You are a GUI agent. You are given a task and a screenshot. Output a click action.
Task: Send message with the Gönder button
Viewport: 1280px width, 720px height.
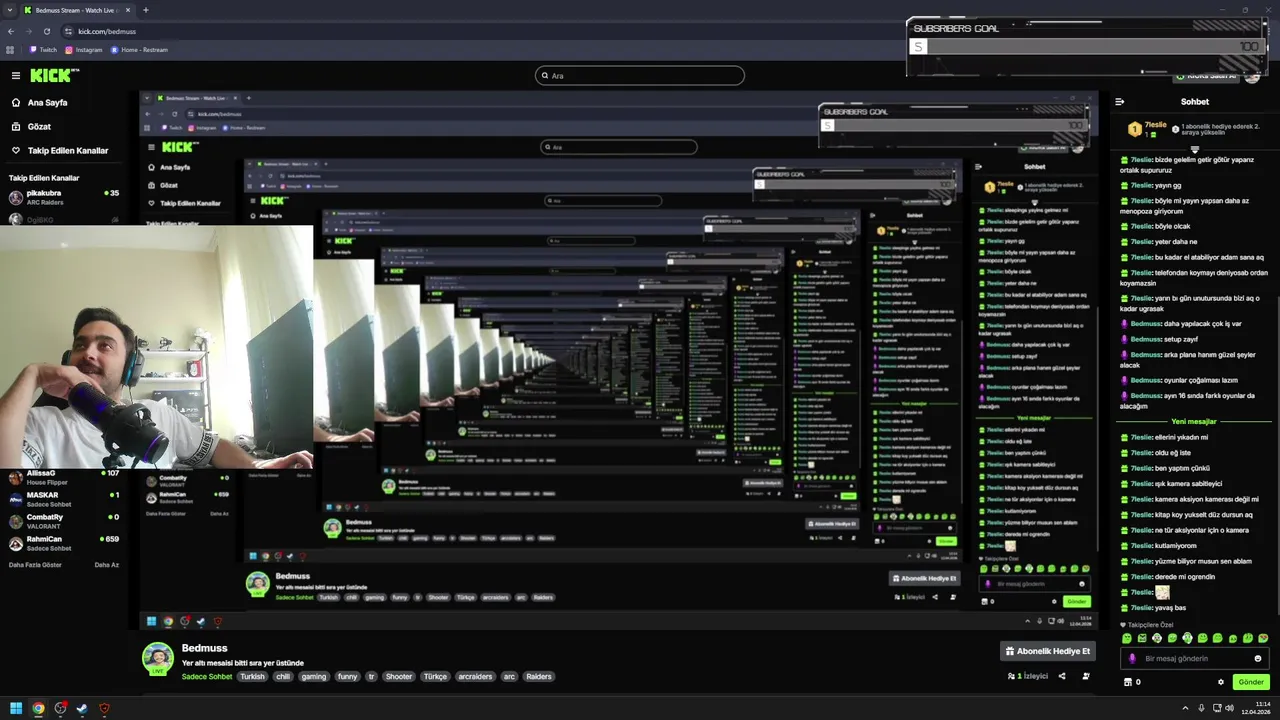point(1251,682)
